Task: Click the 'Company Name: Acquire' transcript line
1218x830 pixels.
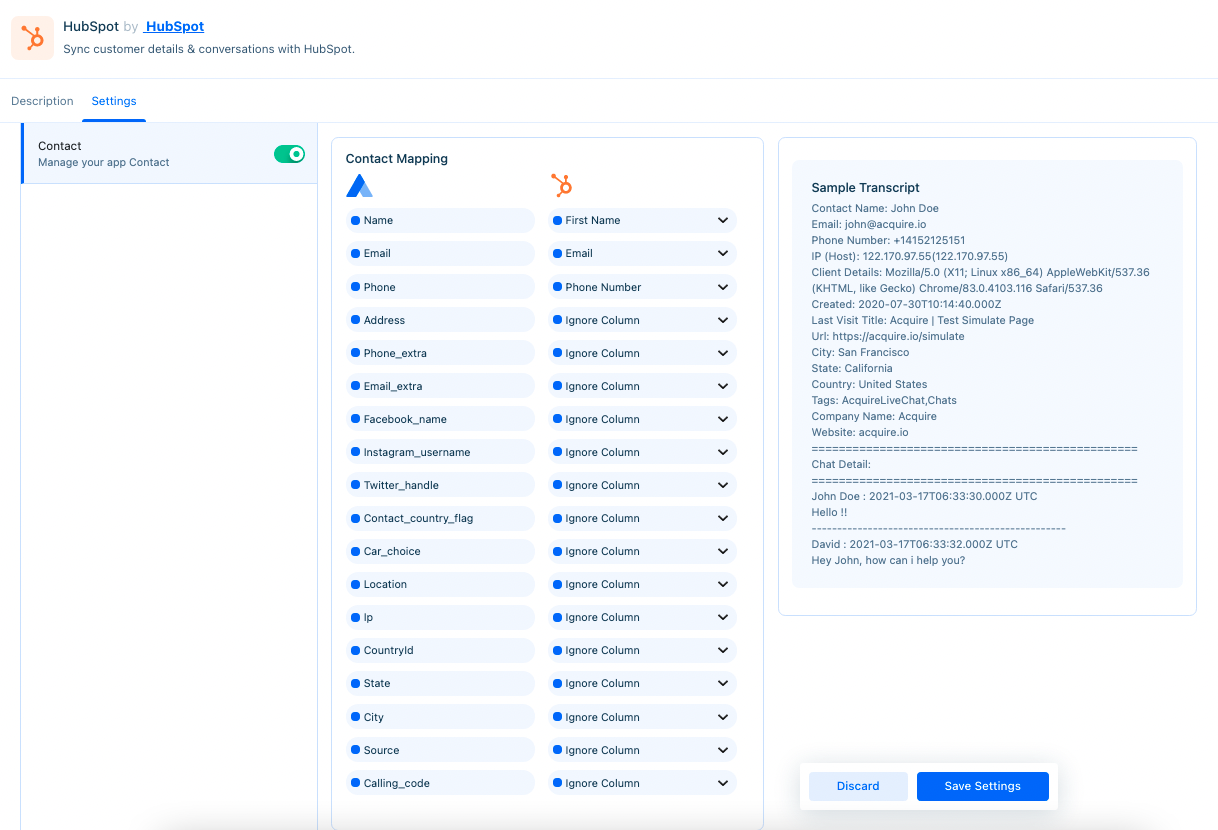Action: 875,416
